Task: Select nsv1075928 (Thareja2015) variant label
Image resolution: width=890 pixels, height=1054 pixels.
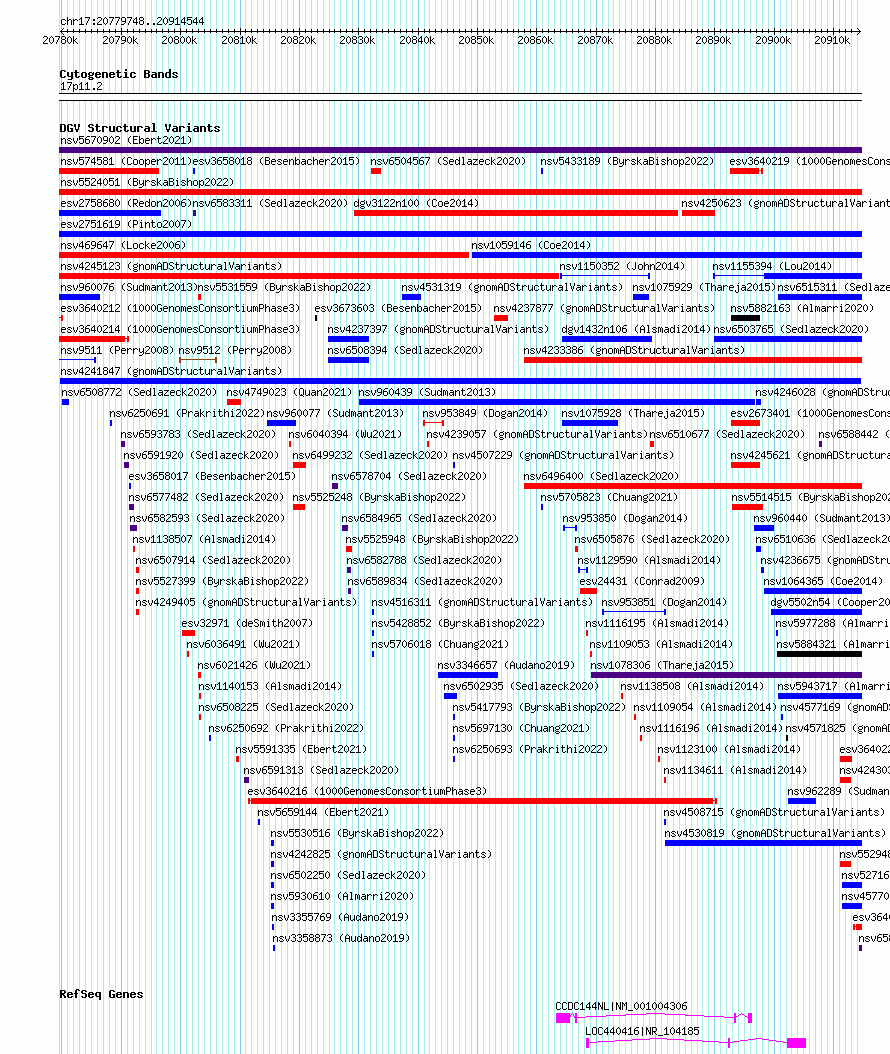Action: tap(633, 413)
